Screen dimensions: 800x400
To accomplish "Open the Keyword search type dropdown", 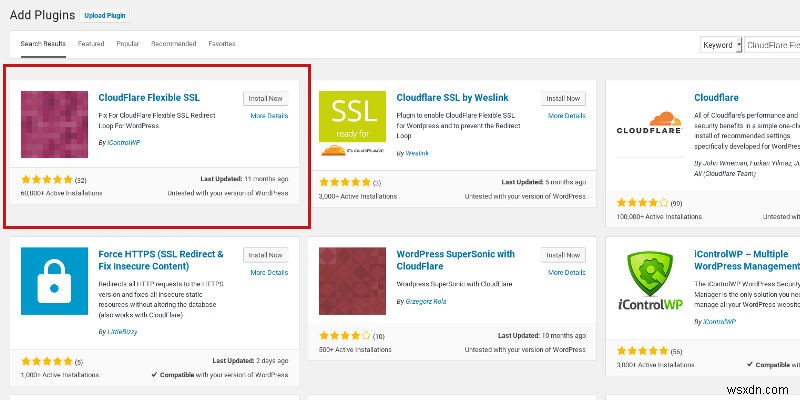I will [722, 45].
